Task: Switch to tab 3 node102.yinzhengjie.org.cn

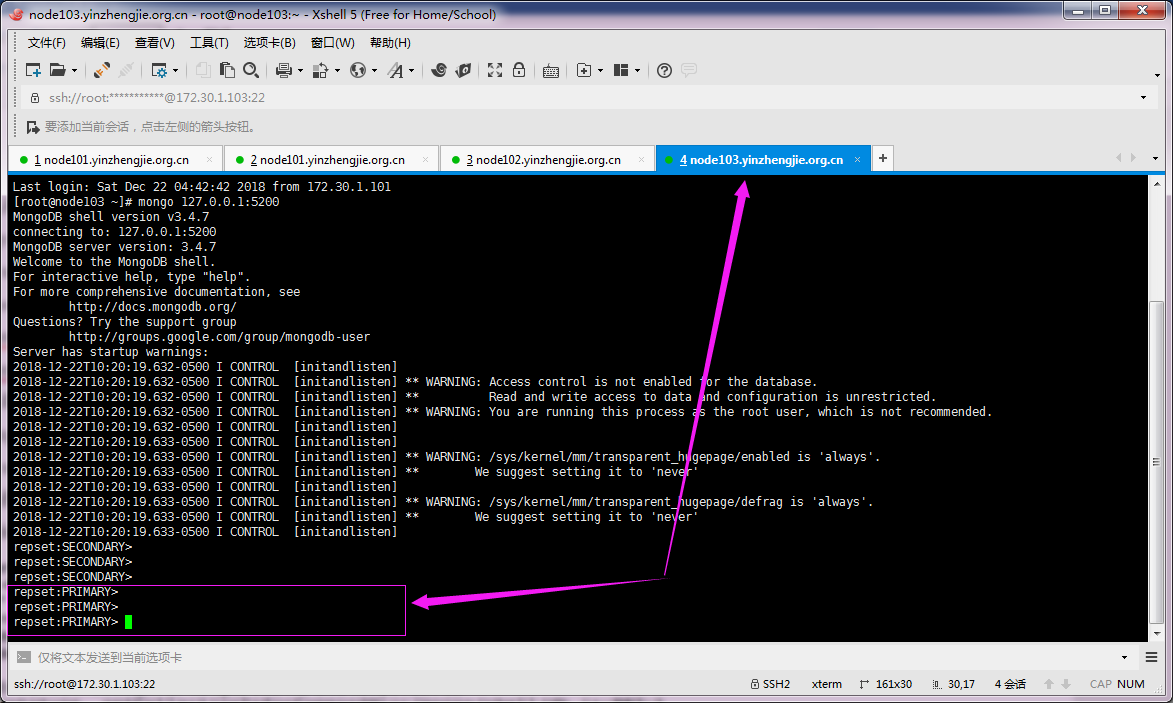Action: [548, 159]
